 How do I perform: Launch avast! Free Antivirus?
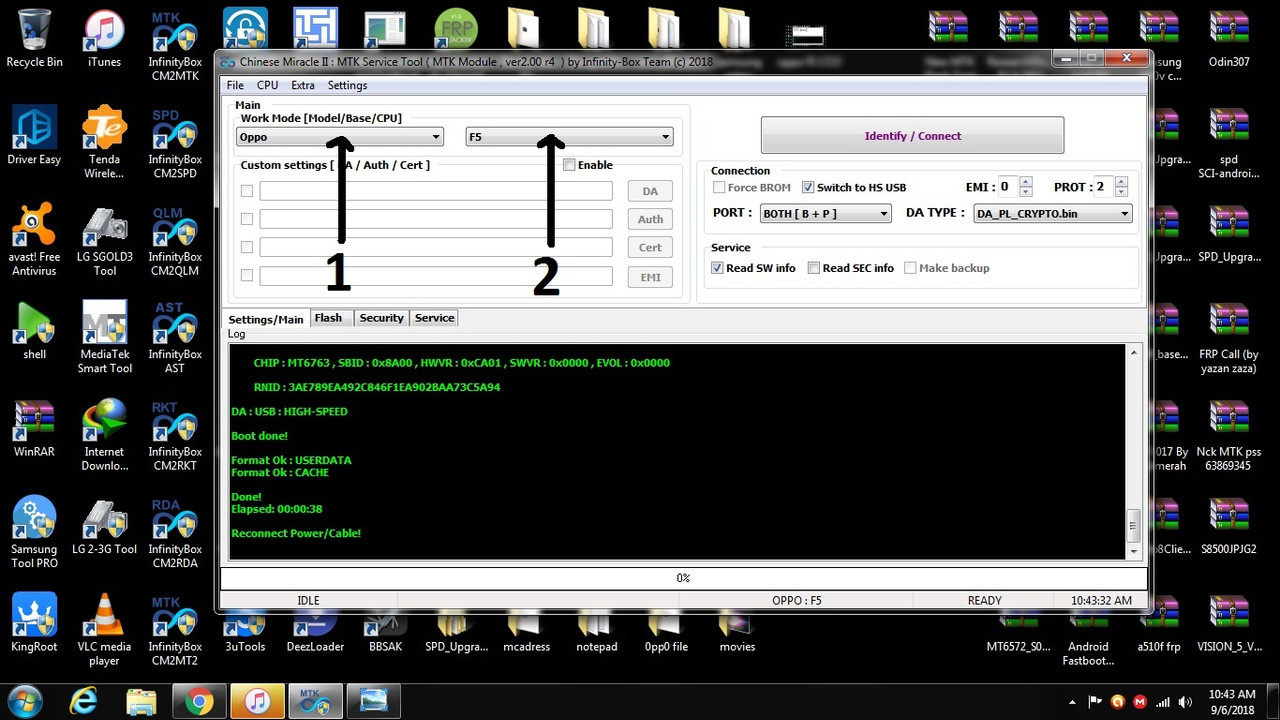34,240
